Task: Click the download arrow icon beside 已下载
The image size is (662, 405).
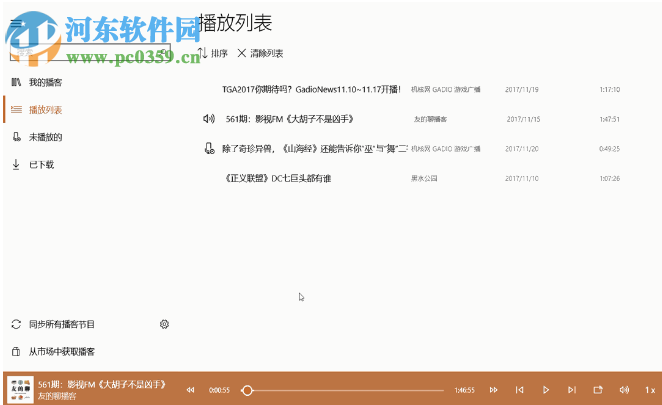Action: pyautogui.click(x=16, y=164)
